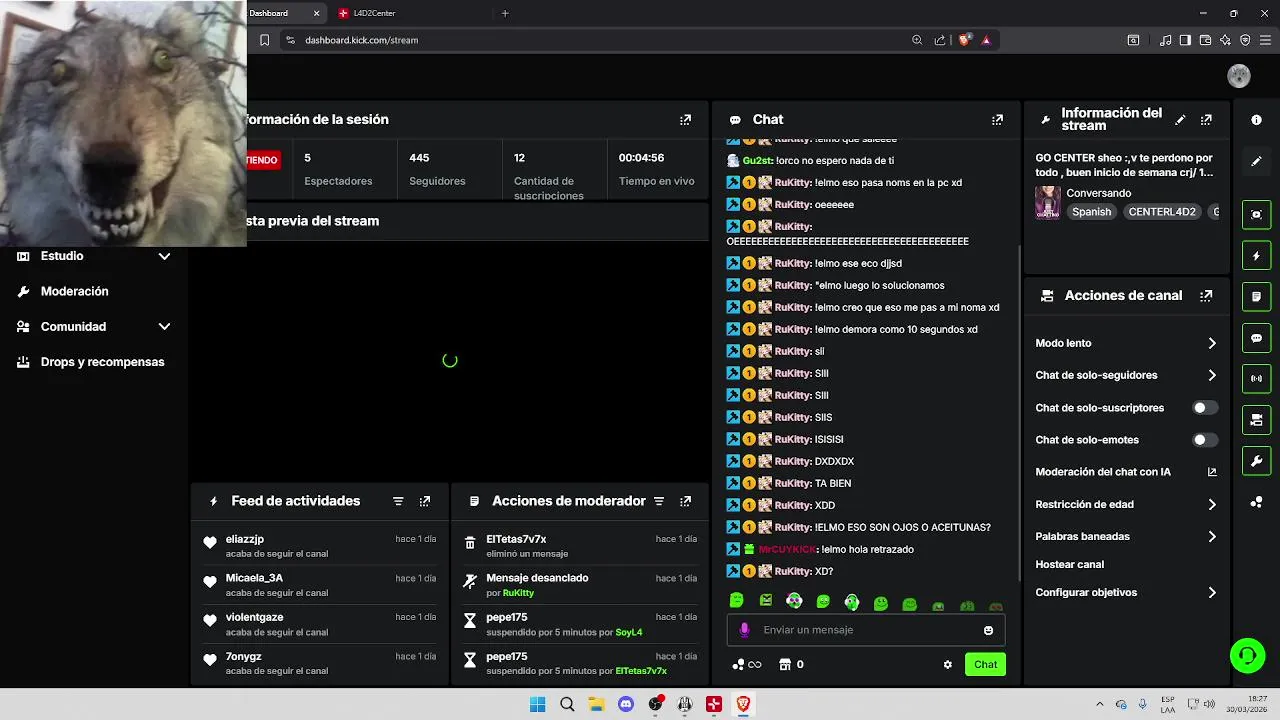Screen dimensions: 1280x720
Task: Pop out the Acciones de moderador panel
Action: pyautogui.click(x=685, y=501)
